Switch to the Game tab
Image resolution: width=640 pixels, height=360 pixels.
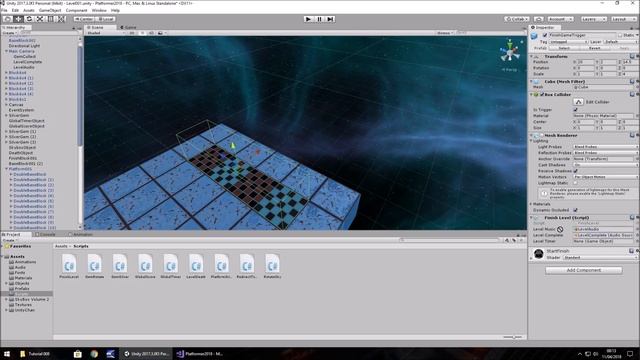[x=129, y=27]
